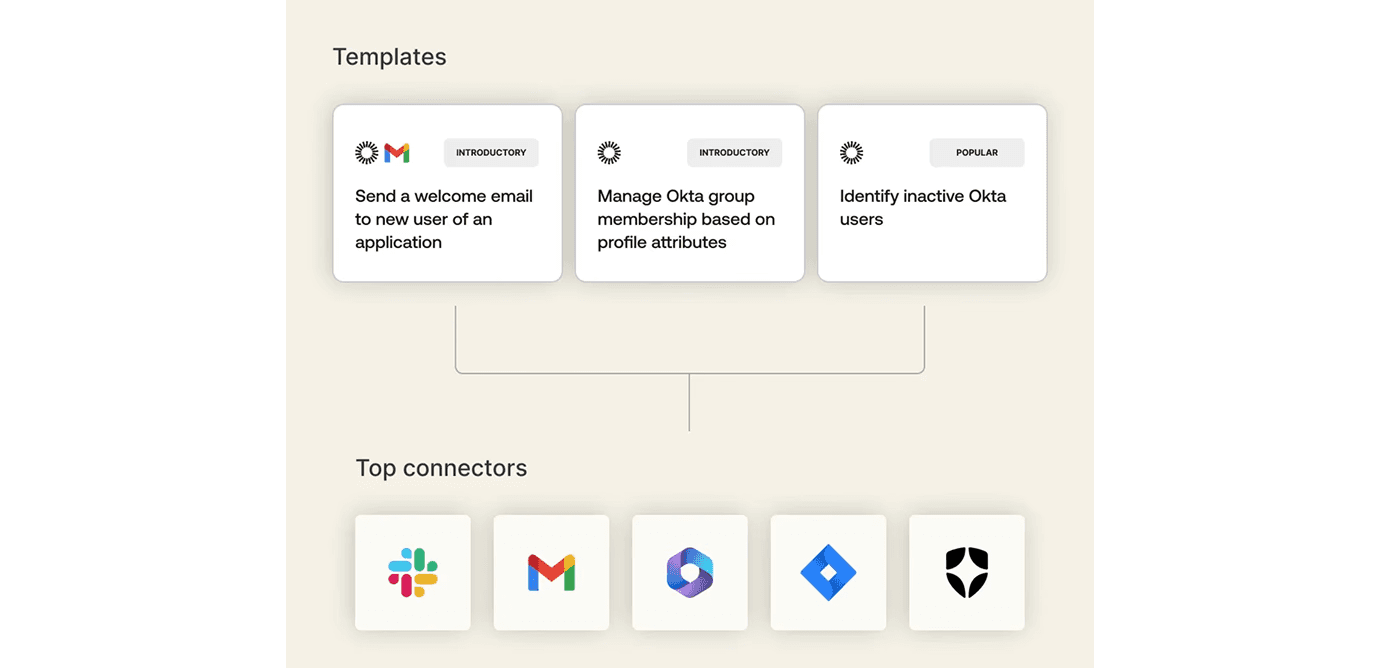Click the Top connectors heading
The width and height of the screenshot is (1380, 668).
coord(441,468)
